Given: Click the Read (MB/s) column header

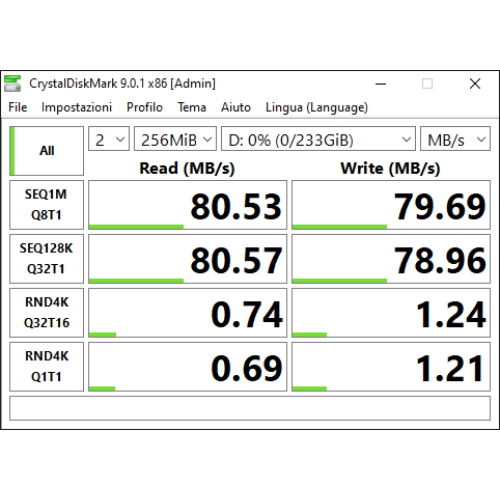Looking at the screenshot, I should coord(187,168).
